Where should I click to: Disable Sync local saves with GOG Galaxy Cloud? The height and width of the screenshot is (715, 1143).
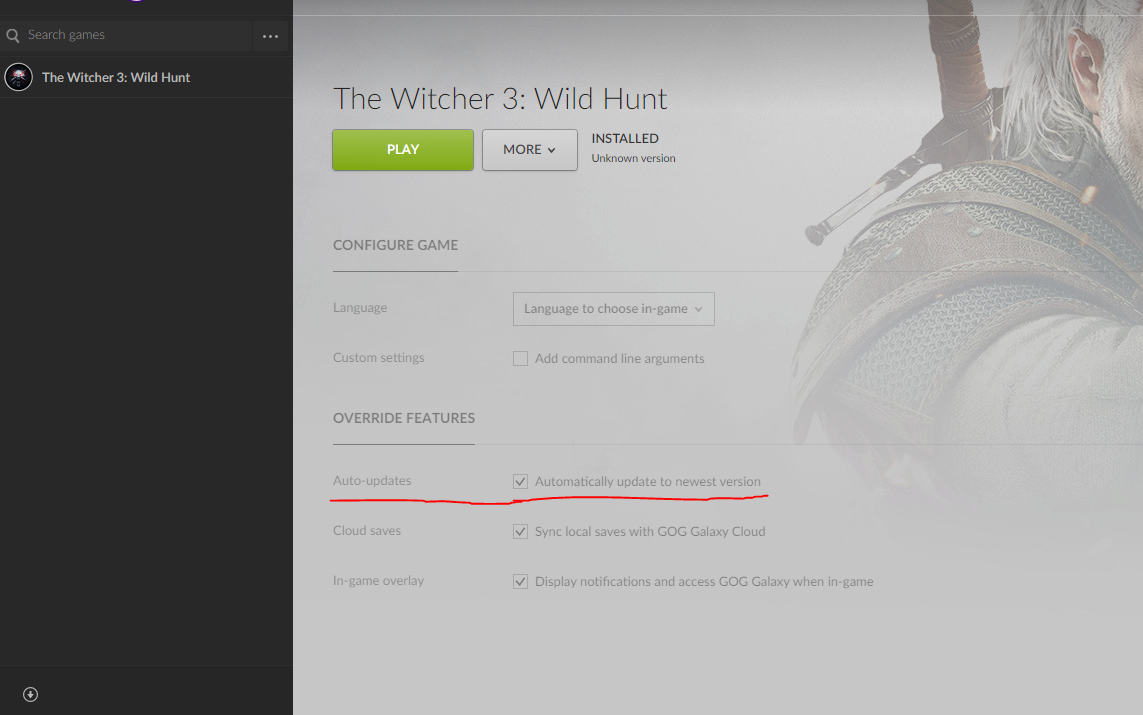pyautogui.click(x=520, y=531)
